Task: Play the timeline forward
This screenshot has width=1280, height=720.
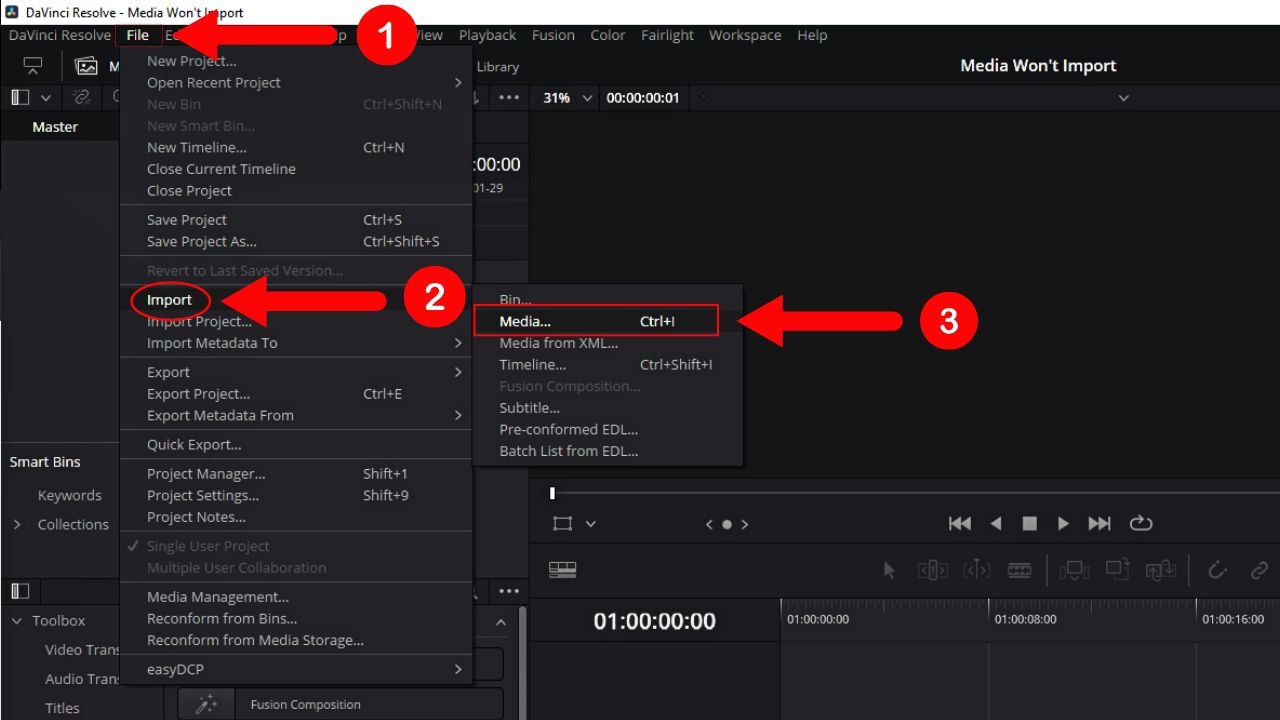Action: coord(1063,523)
